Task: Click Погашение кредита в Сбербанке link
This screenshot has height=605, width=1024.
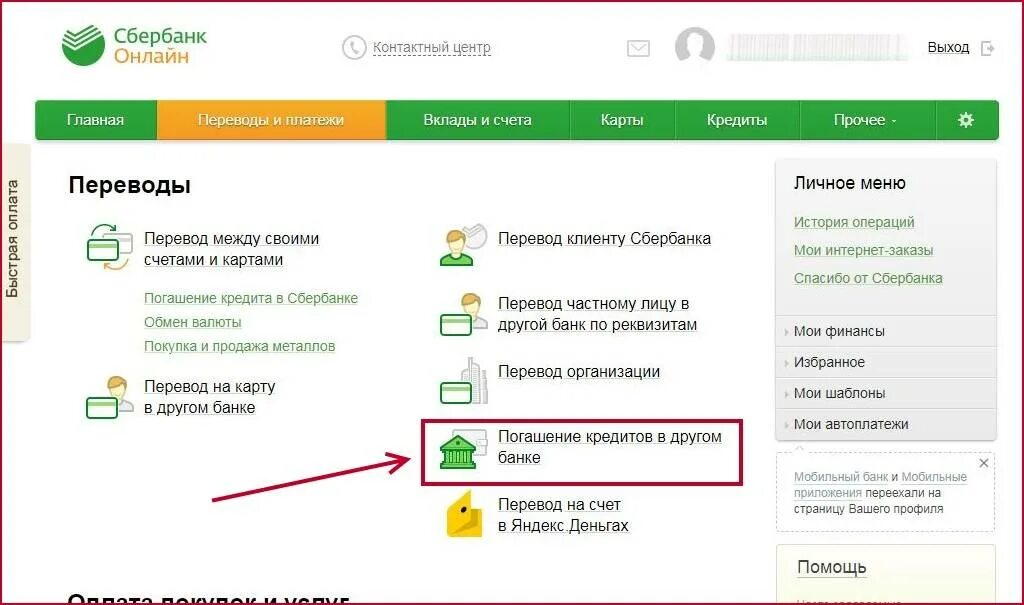Action: click(x=251, y=298)
